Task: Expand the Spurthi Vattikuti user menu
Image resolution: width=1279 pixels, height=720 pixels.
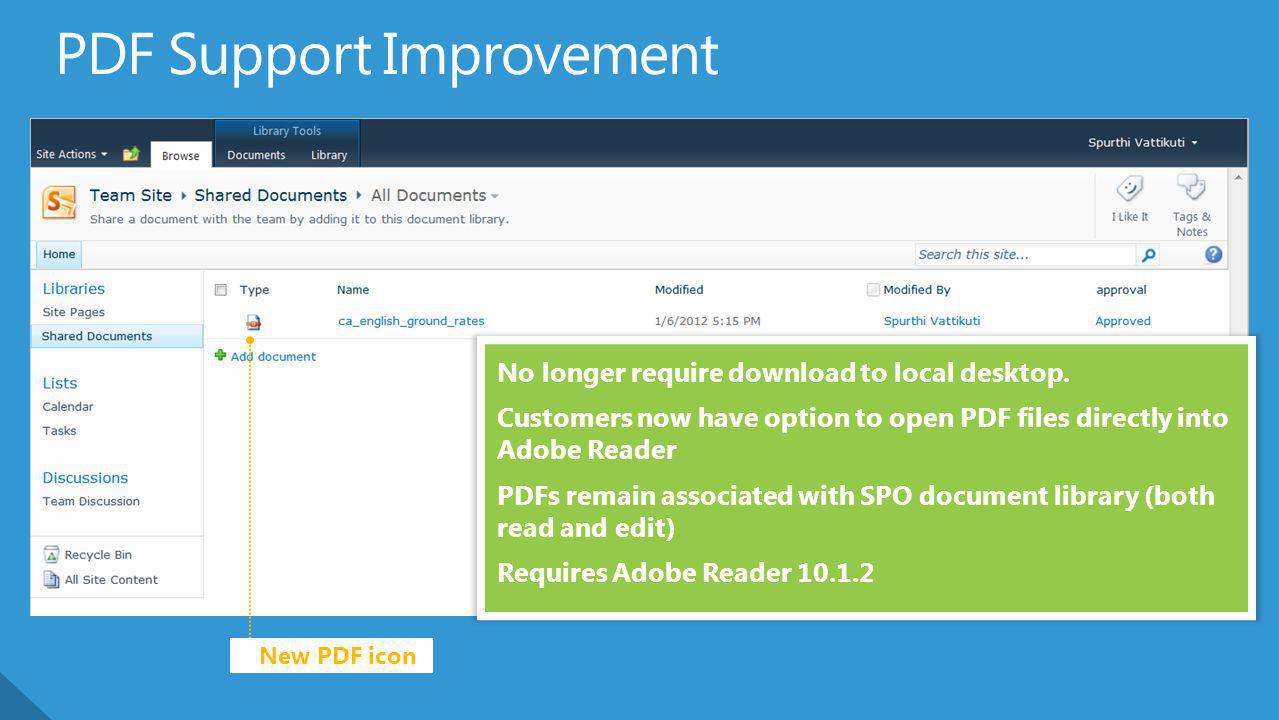Action: [1143, 143]
